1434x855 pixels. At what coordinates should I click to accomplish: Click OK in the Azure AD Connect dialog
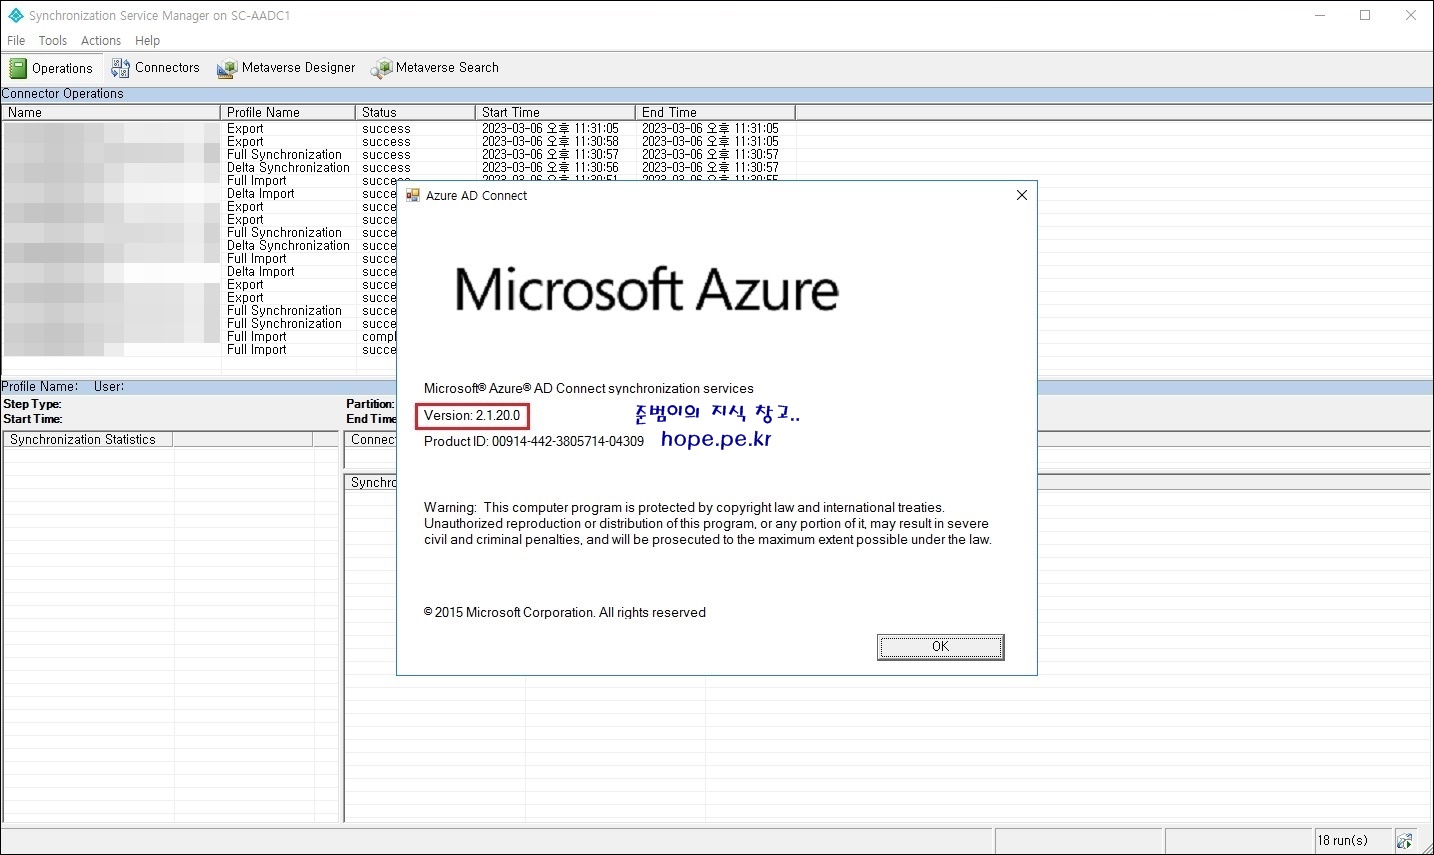[x=941, y=647]
